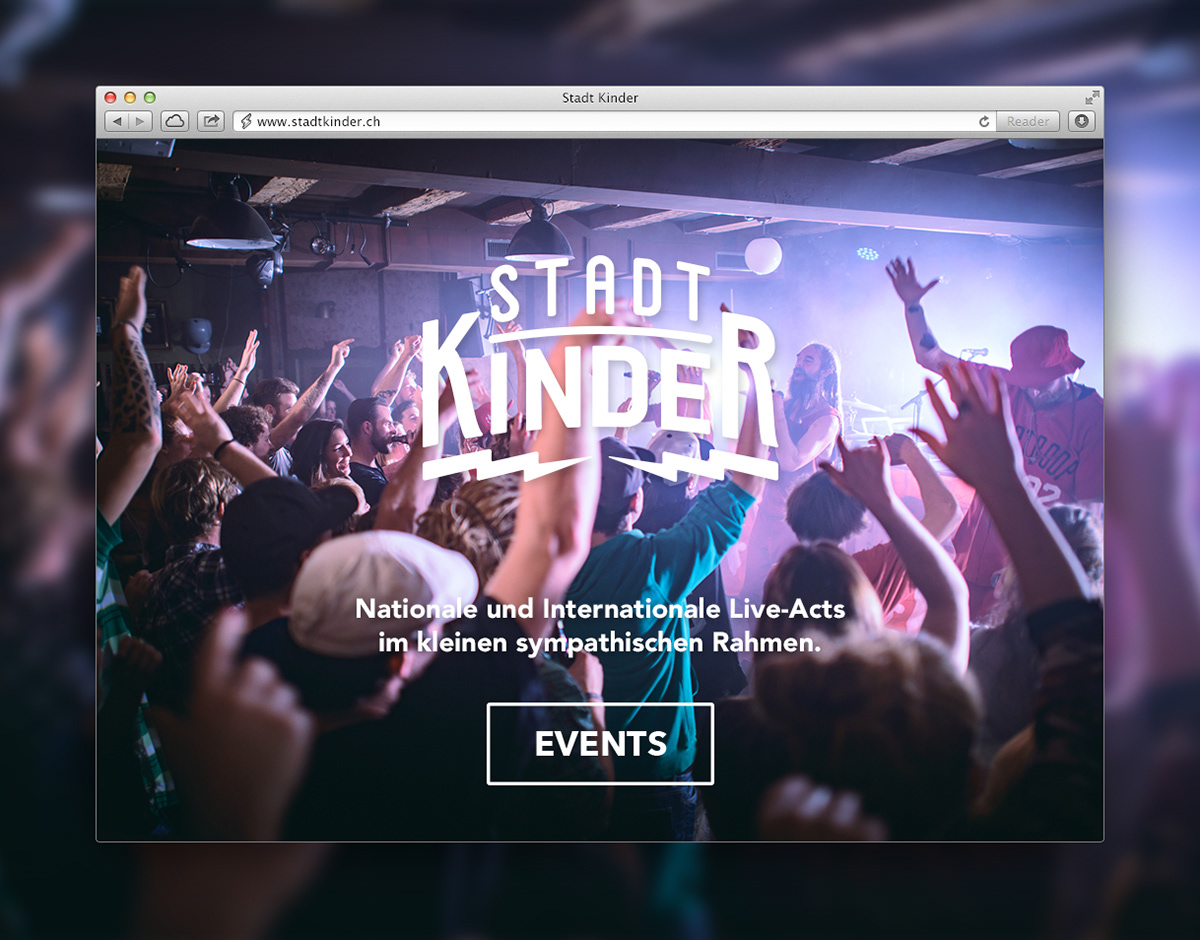Go back using the back arrow
The width and height of the screenshot is (1200, 940).
(117, 121)
